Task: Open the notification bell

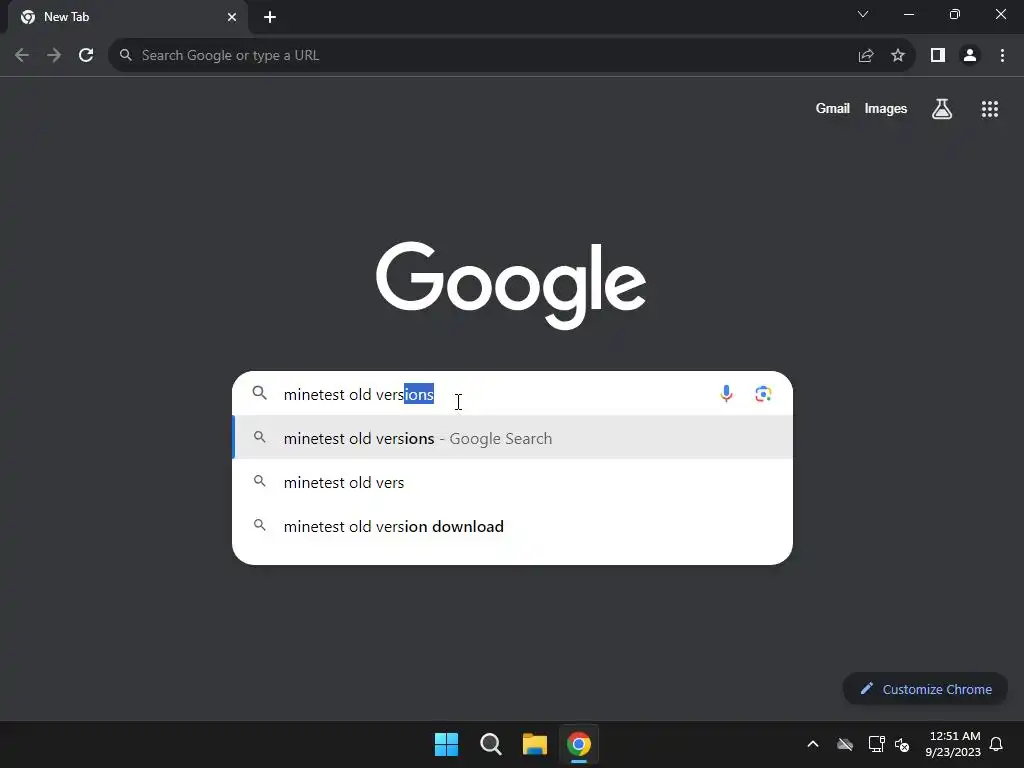Action: pyautogui.click(x=997, y=744)
